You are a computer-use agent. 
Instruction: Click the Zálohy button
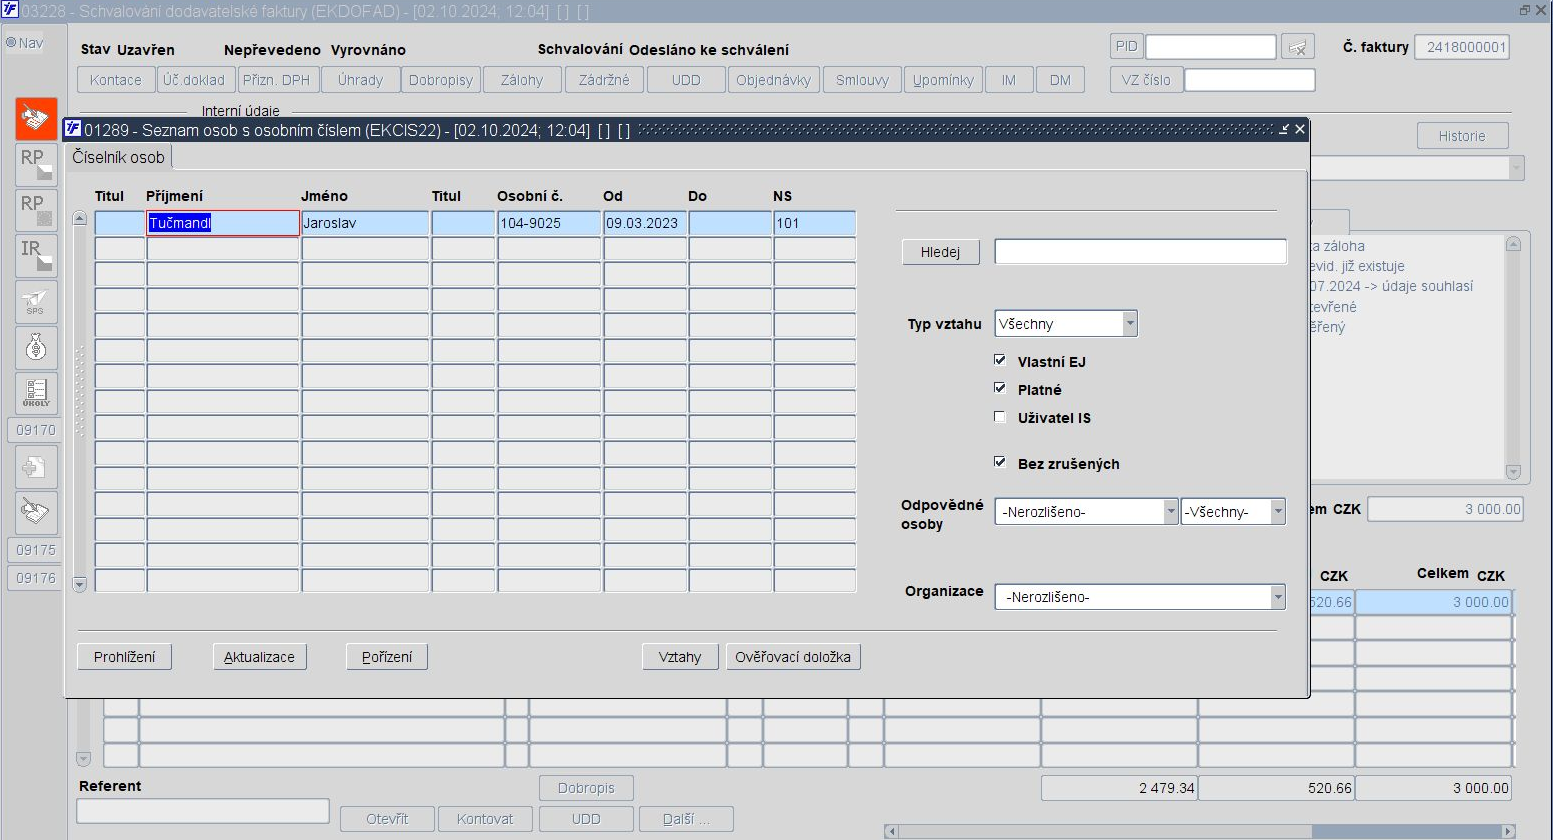coord(522,80)
